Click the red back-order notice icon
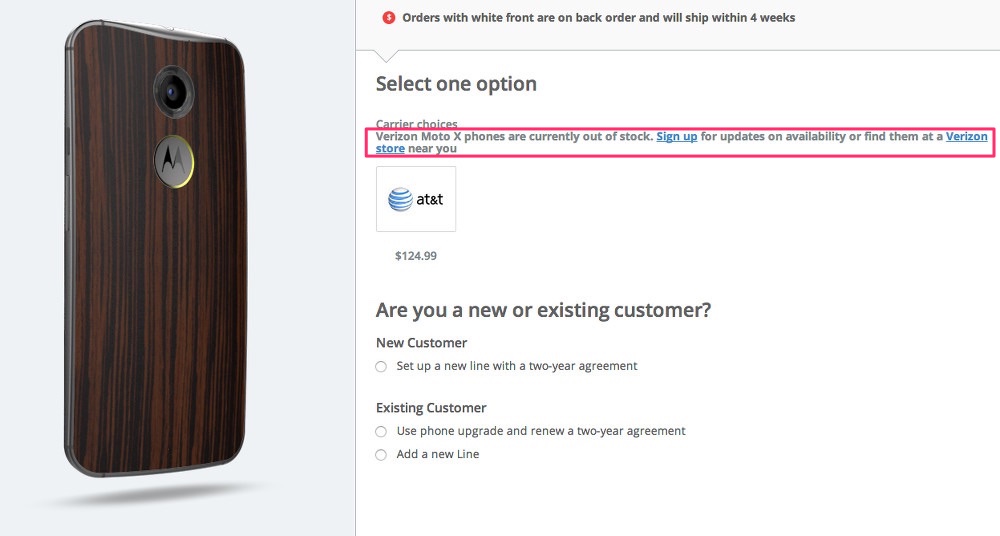Screen dimensions: 1000x536 click(x=389, y=17)
